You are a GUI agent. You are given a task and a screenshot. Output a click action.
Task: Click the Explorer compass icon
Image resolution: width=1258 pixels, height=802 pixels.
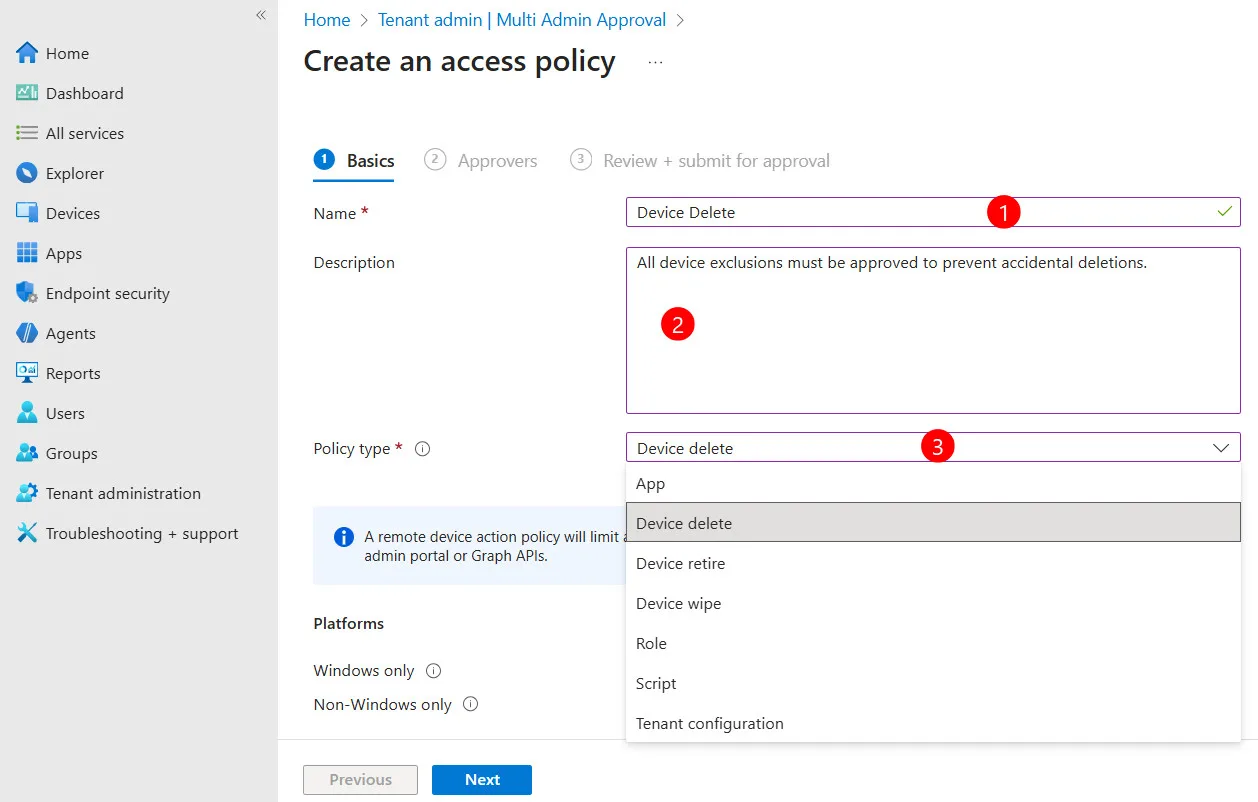pos(27,173)
